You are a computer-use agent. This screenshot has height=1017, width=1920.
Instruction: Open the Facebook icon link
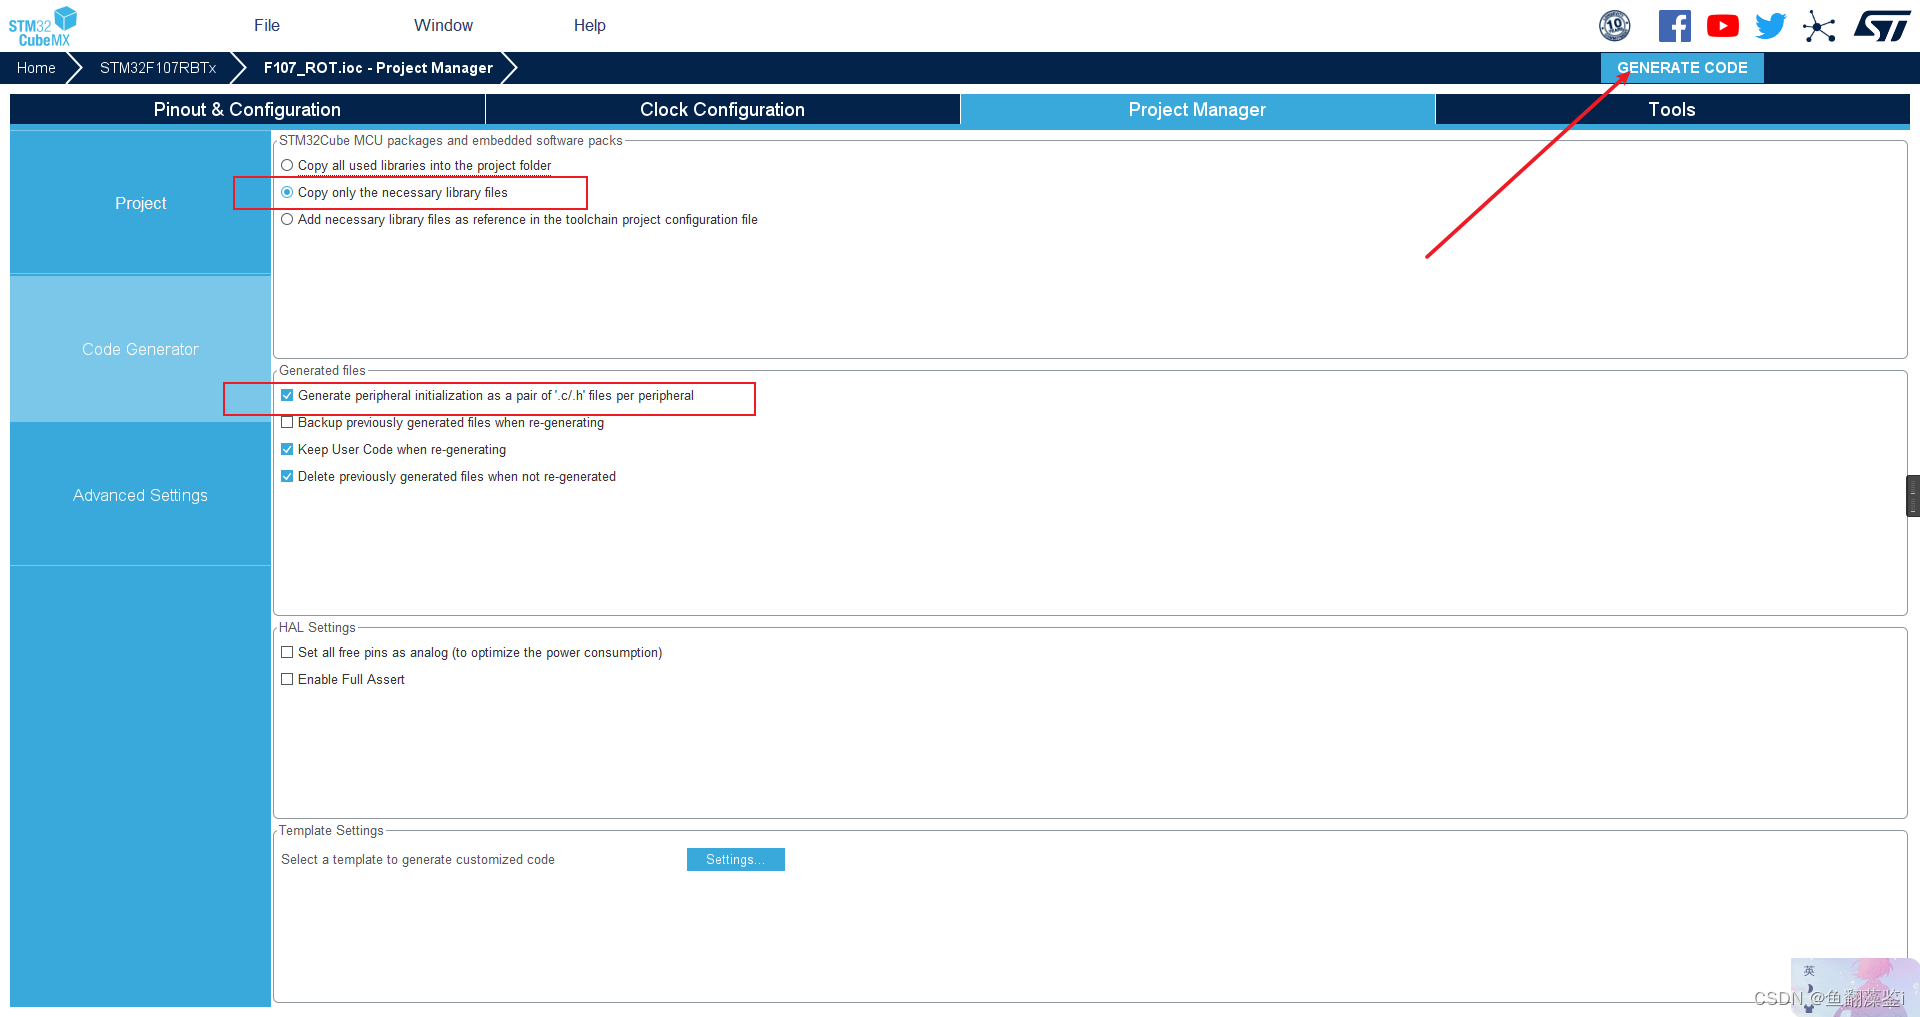click(1674, 26)
